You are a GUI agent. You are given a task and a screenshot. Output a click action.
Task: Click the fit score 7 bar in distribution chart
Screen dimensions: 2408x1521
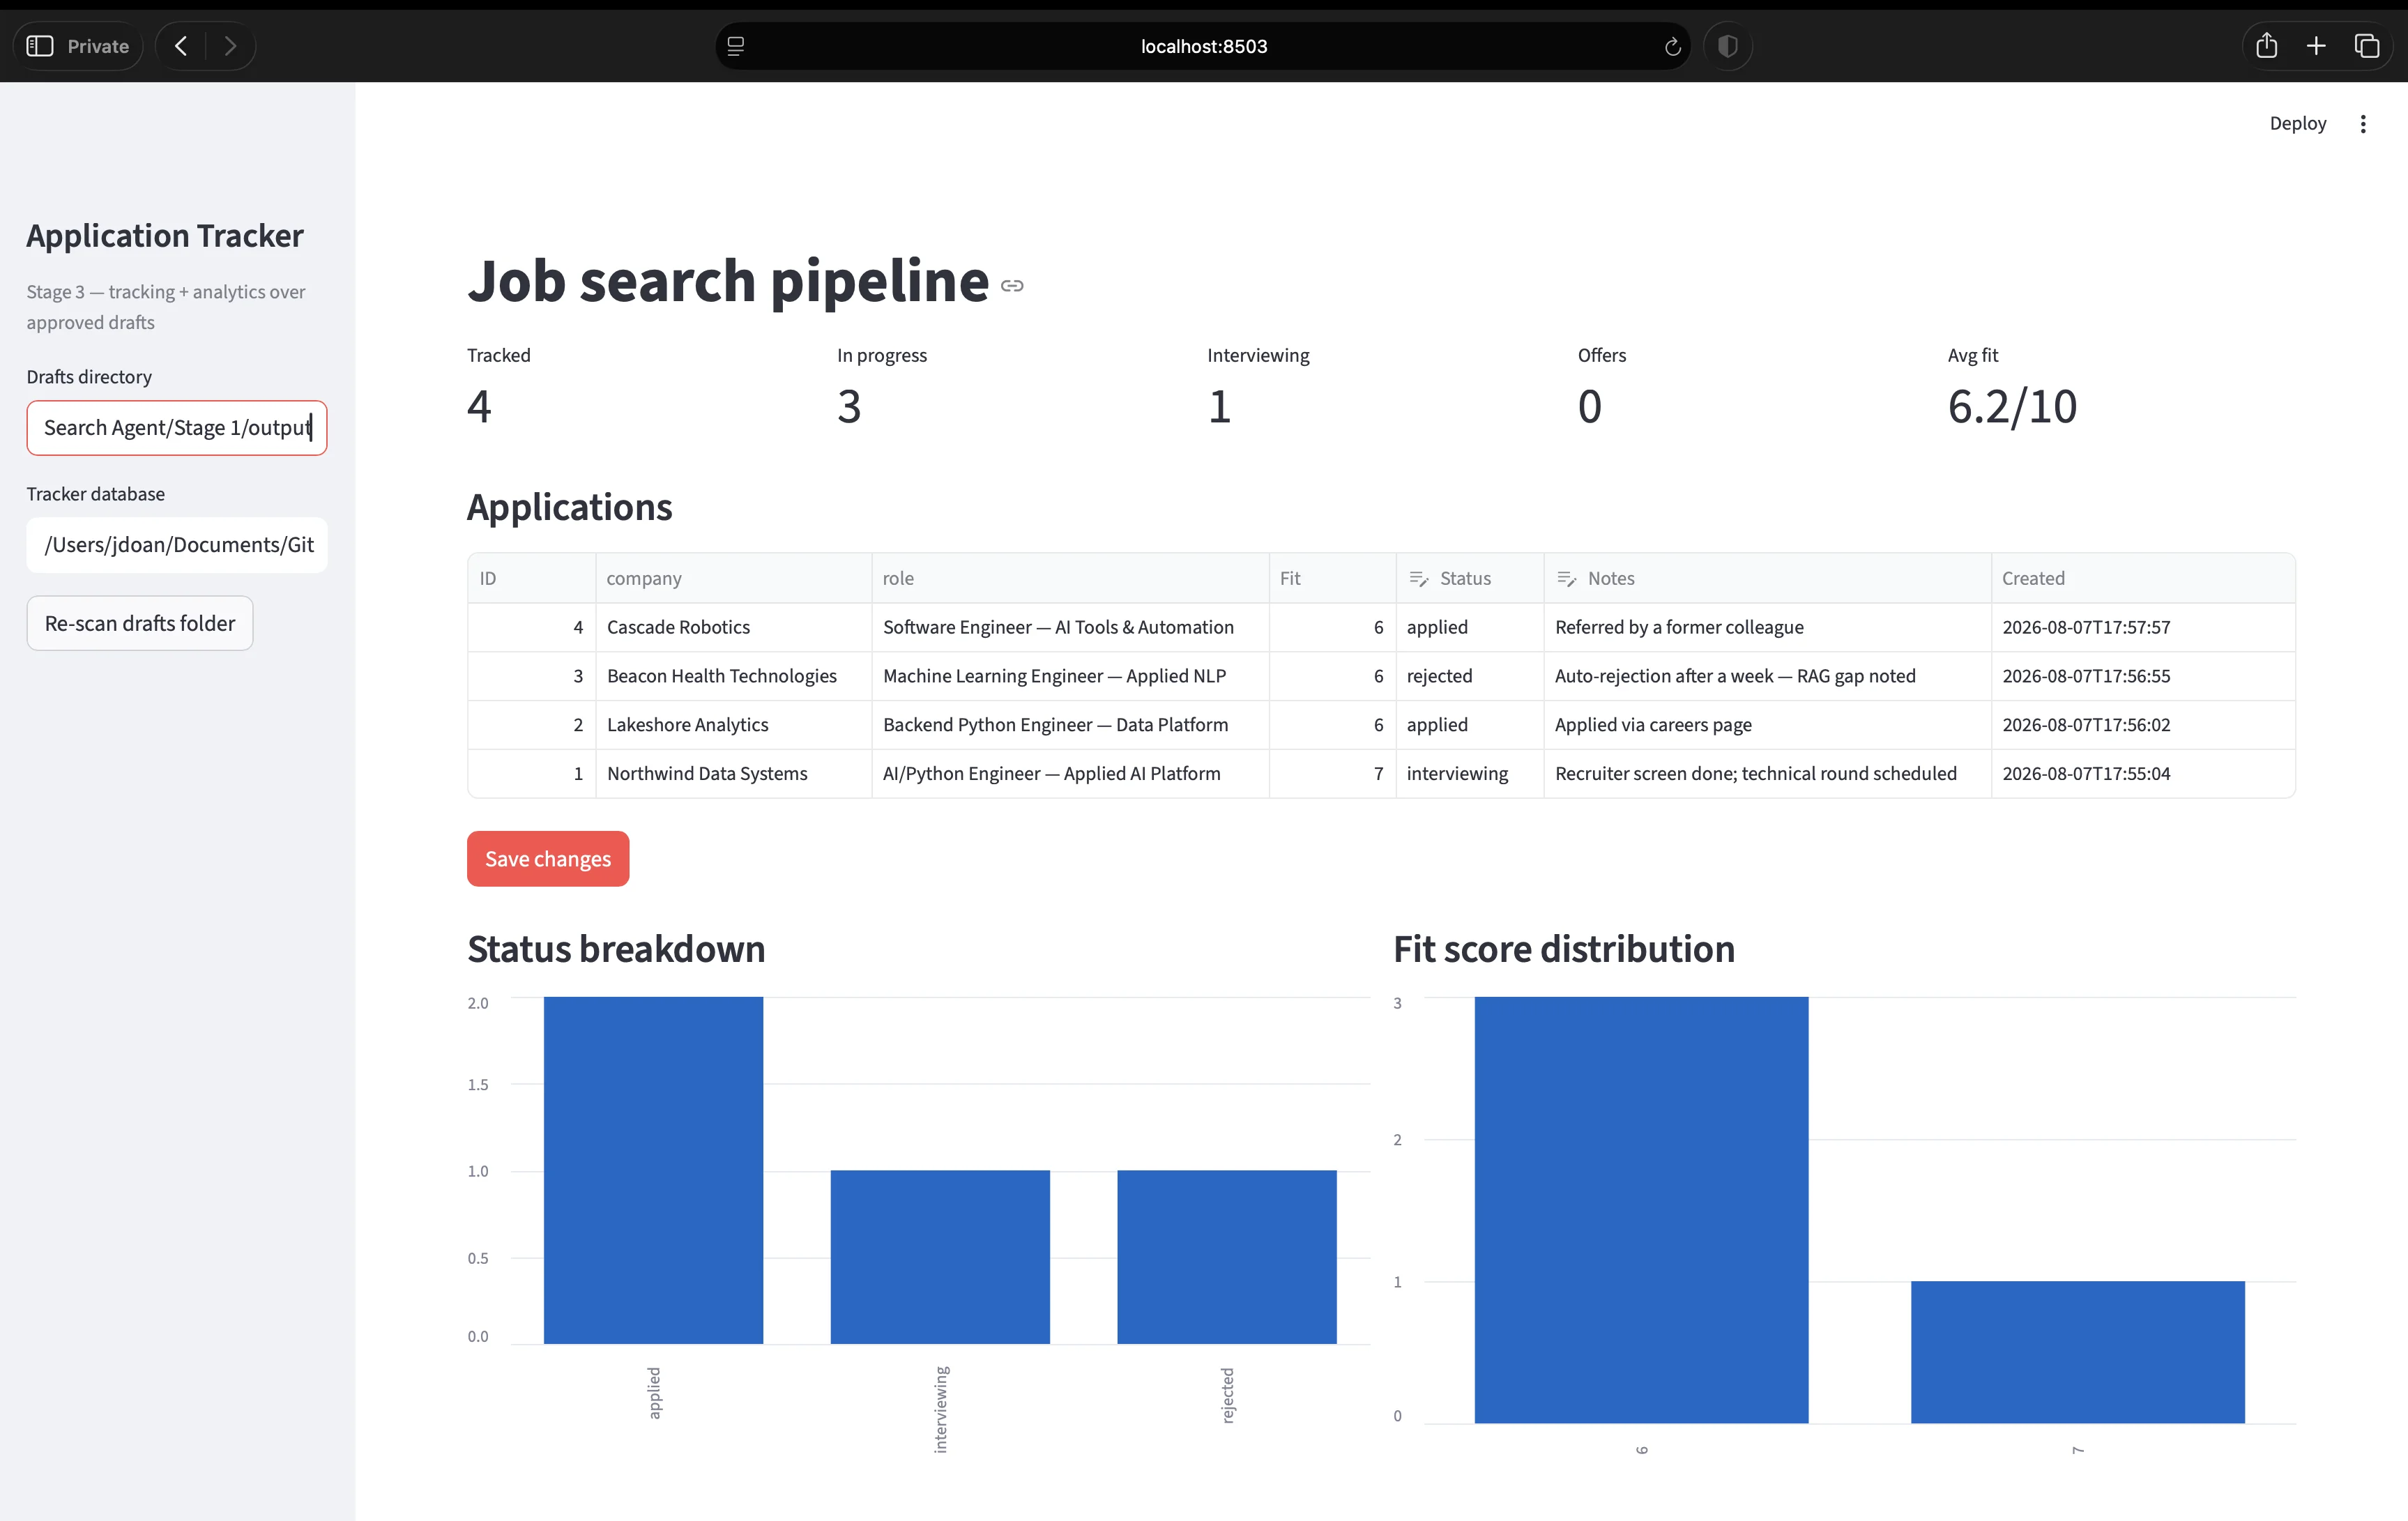[x=2077, y=1352]
